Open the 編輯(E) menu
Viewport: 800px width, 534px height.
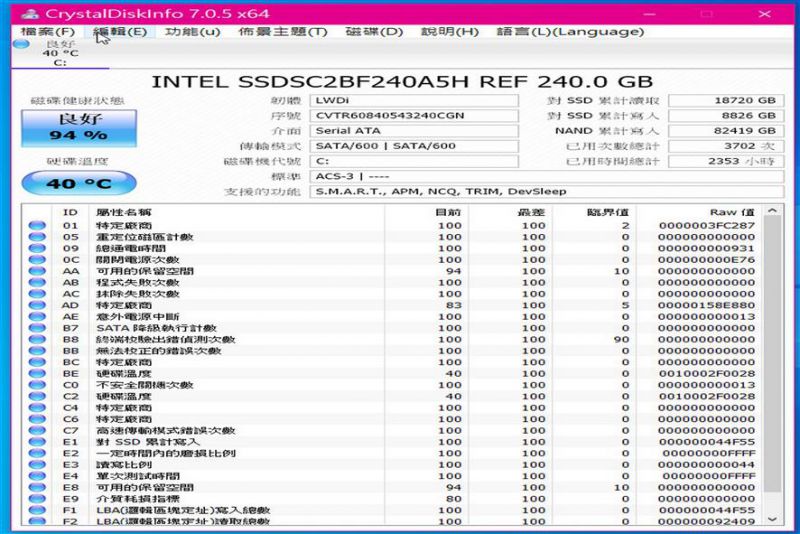120,32
